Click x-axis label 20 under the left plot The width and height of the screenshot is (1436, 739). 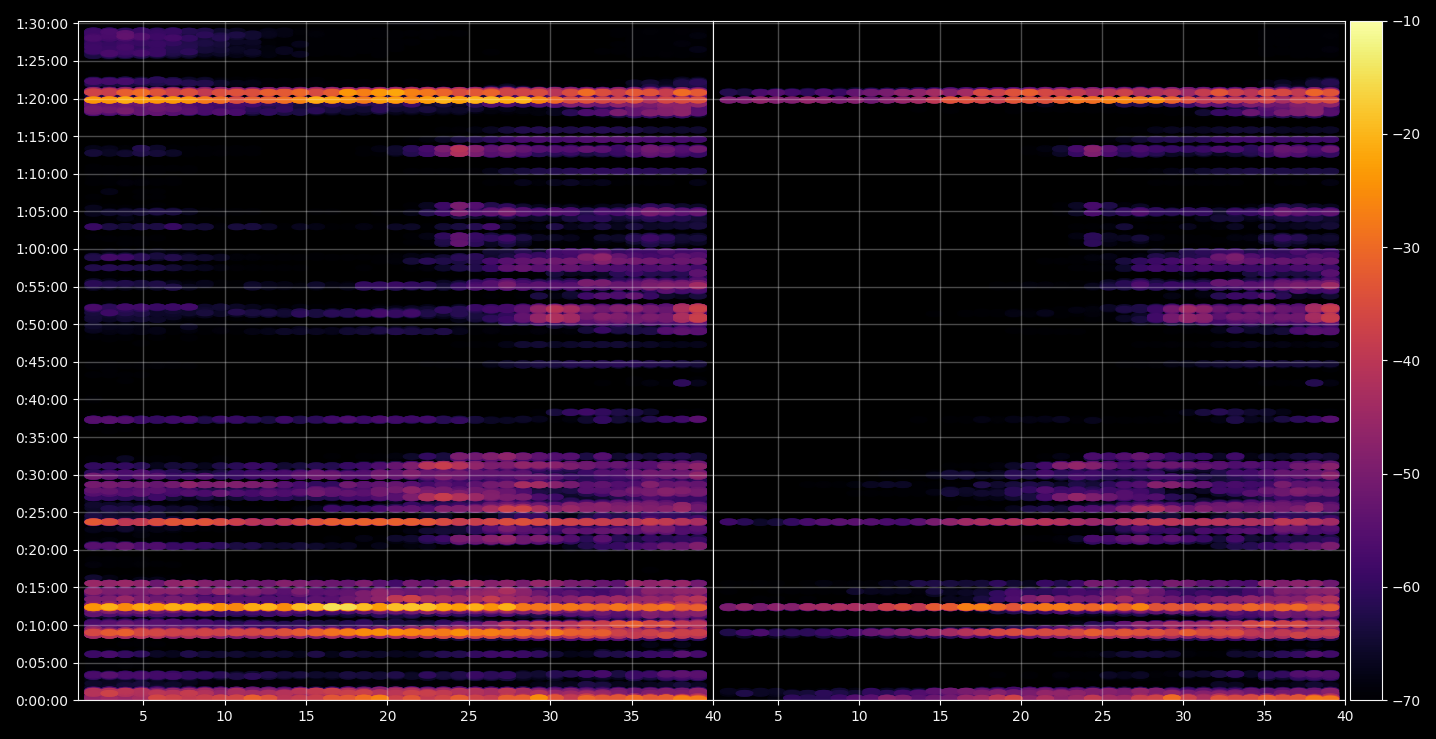tap(387, 716)
